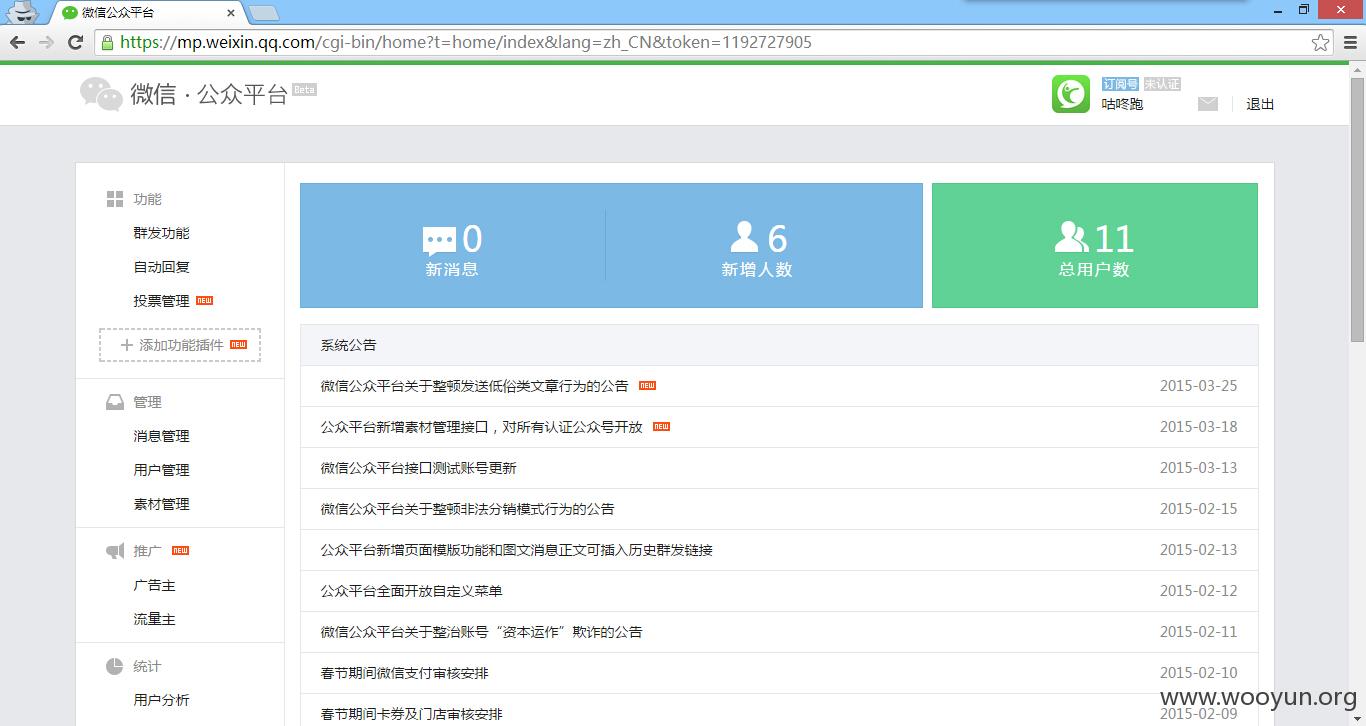This screenshot has height=726, width=1366.
Task: Click incognito spy icon in title bar
Action: (22, 12)
